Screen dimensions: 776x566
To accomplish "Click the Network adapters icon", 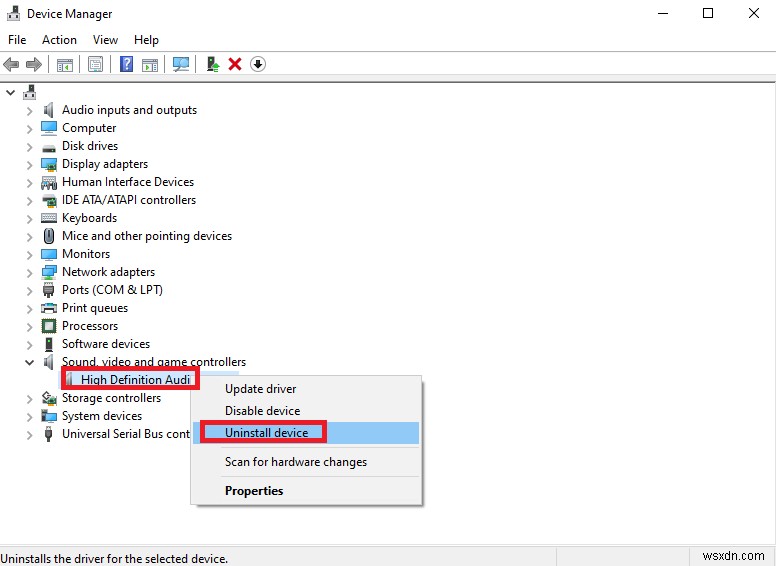I will pos(49,272).
